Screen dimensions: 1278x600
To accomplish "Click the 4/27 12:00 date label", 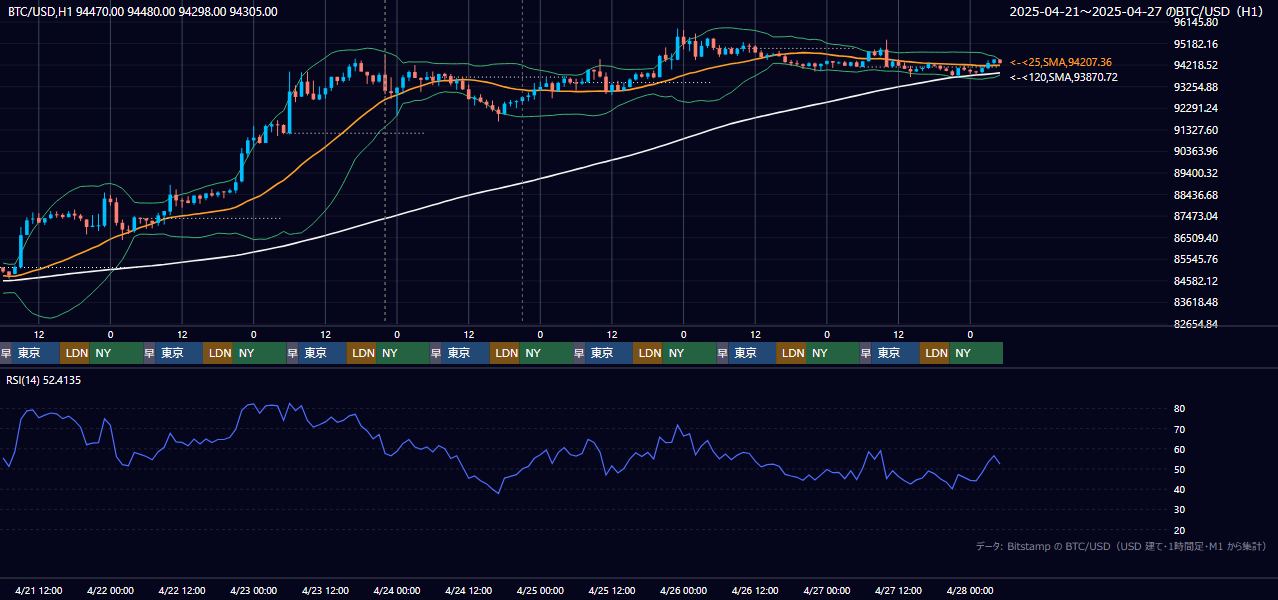I will click(x=899, y=590).
